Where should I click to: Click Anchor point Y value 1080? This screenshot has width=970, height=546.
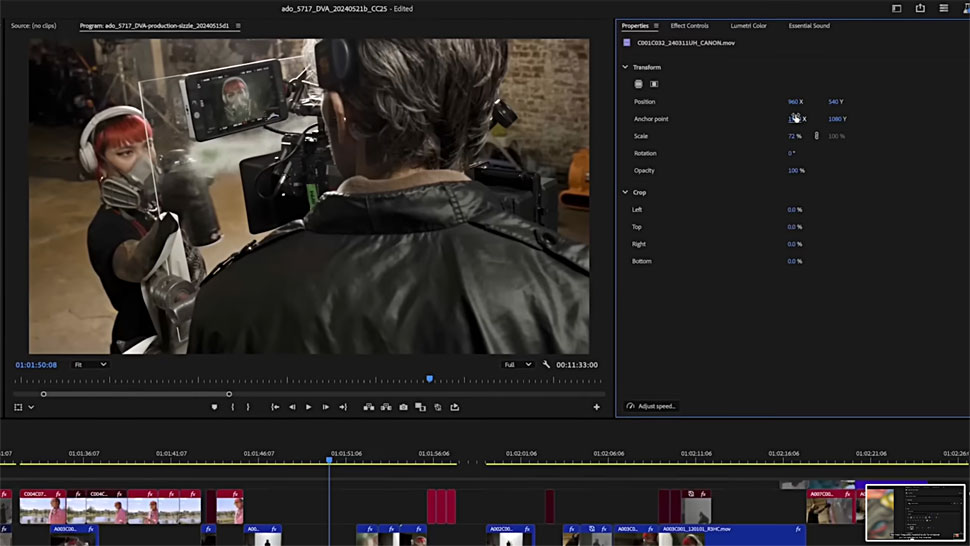coord(835,119)
